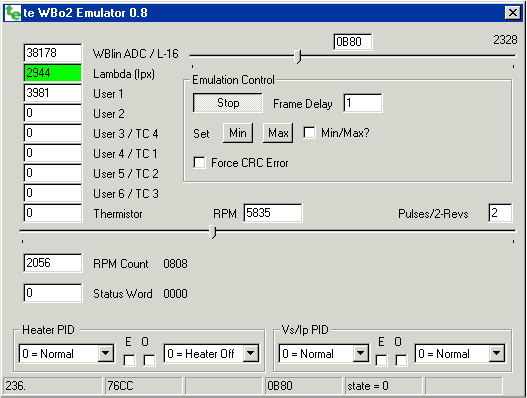Click the Thermistor input field

point(53,213)
